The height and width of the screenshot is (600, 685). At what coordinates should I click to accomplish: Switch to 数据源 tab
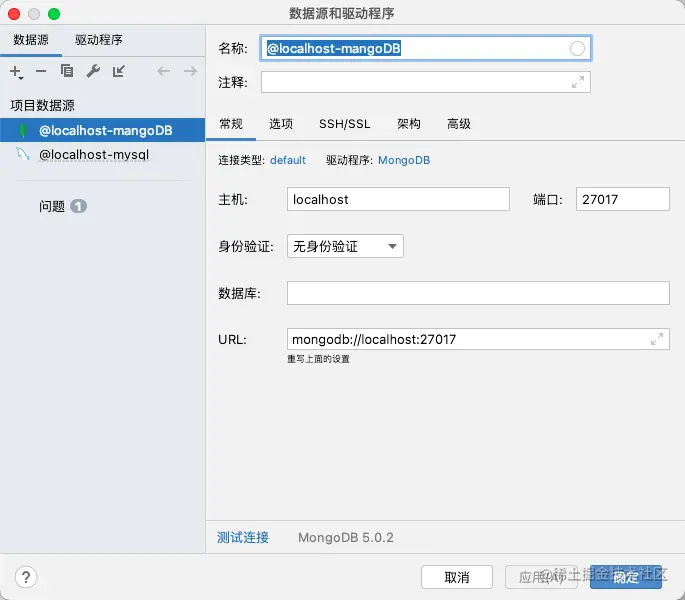[31, 40]
